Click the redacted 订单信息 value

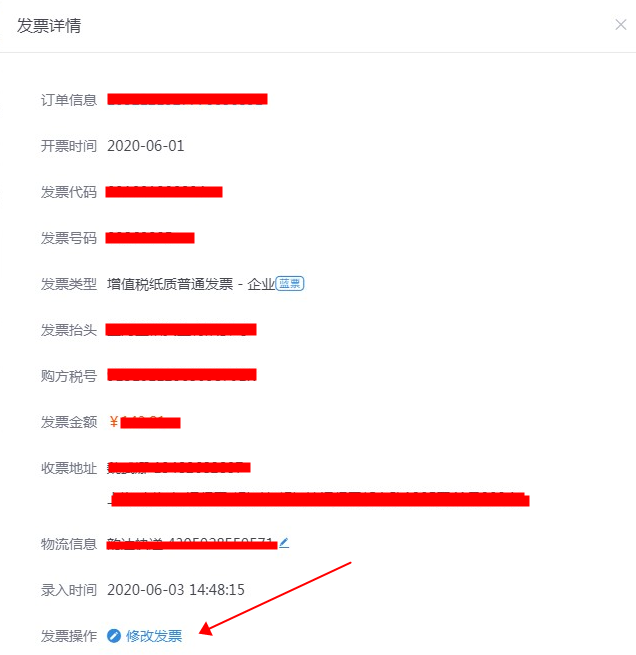point(188,99)
